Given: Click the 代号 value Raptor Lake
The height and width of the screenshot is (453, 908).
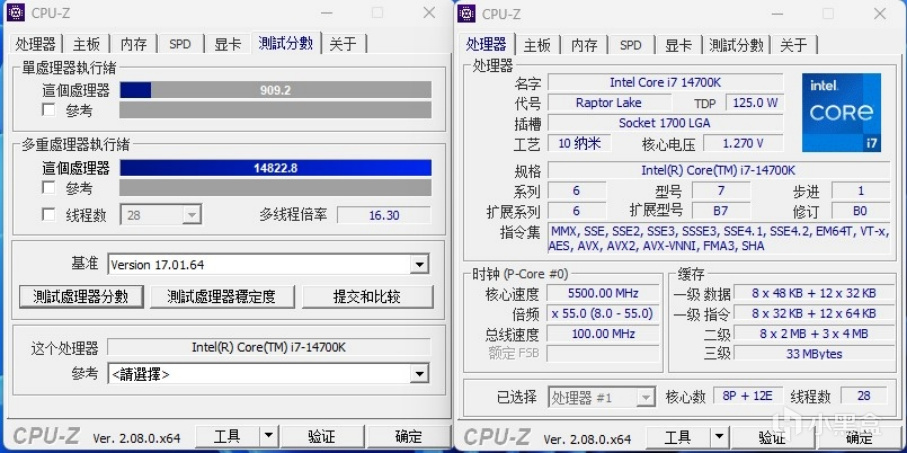Looking at the screenshot, I should 609,103.
